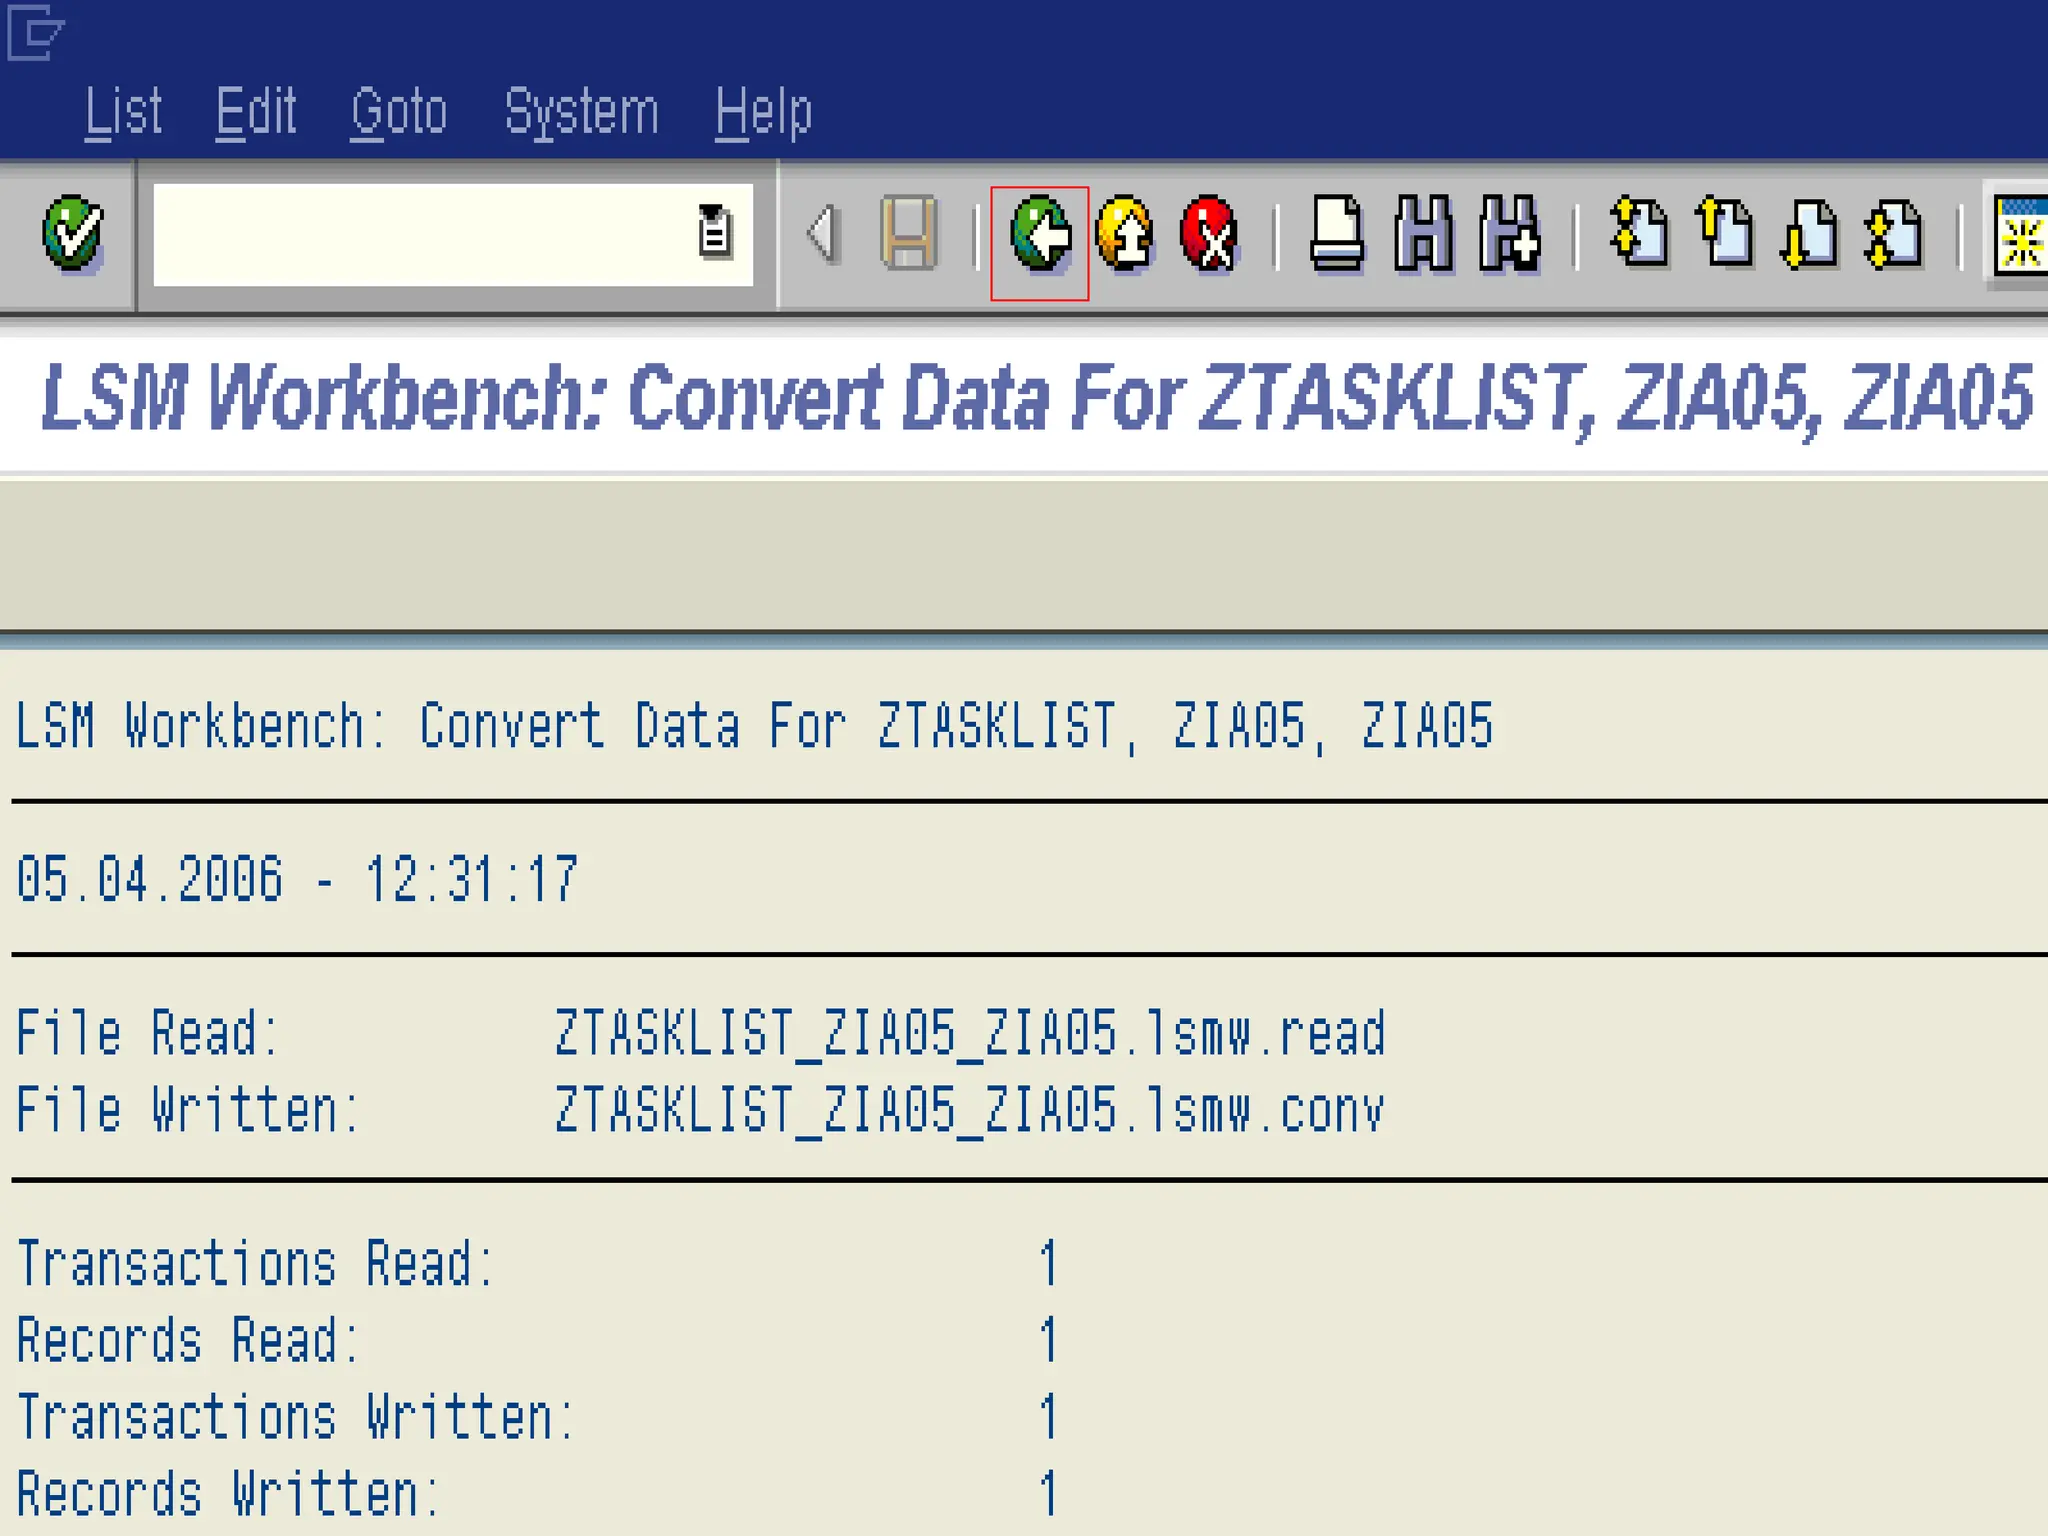Screen dimensions: 2048x1536
Task: Click the red Cancel icon
Action: [1210, 235]
